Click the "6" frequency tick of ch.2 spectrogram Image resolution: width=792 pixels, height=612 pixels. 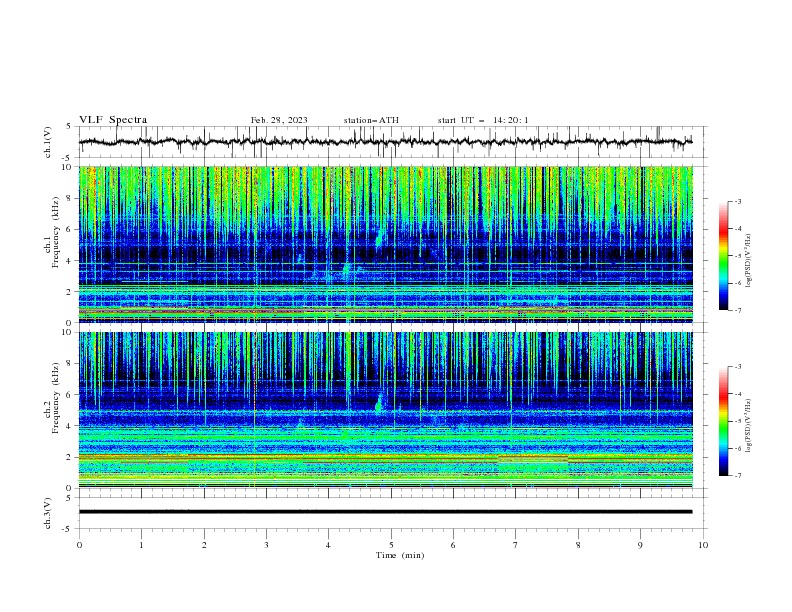coord(71,395)
